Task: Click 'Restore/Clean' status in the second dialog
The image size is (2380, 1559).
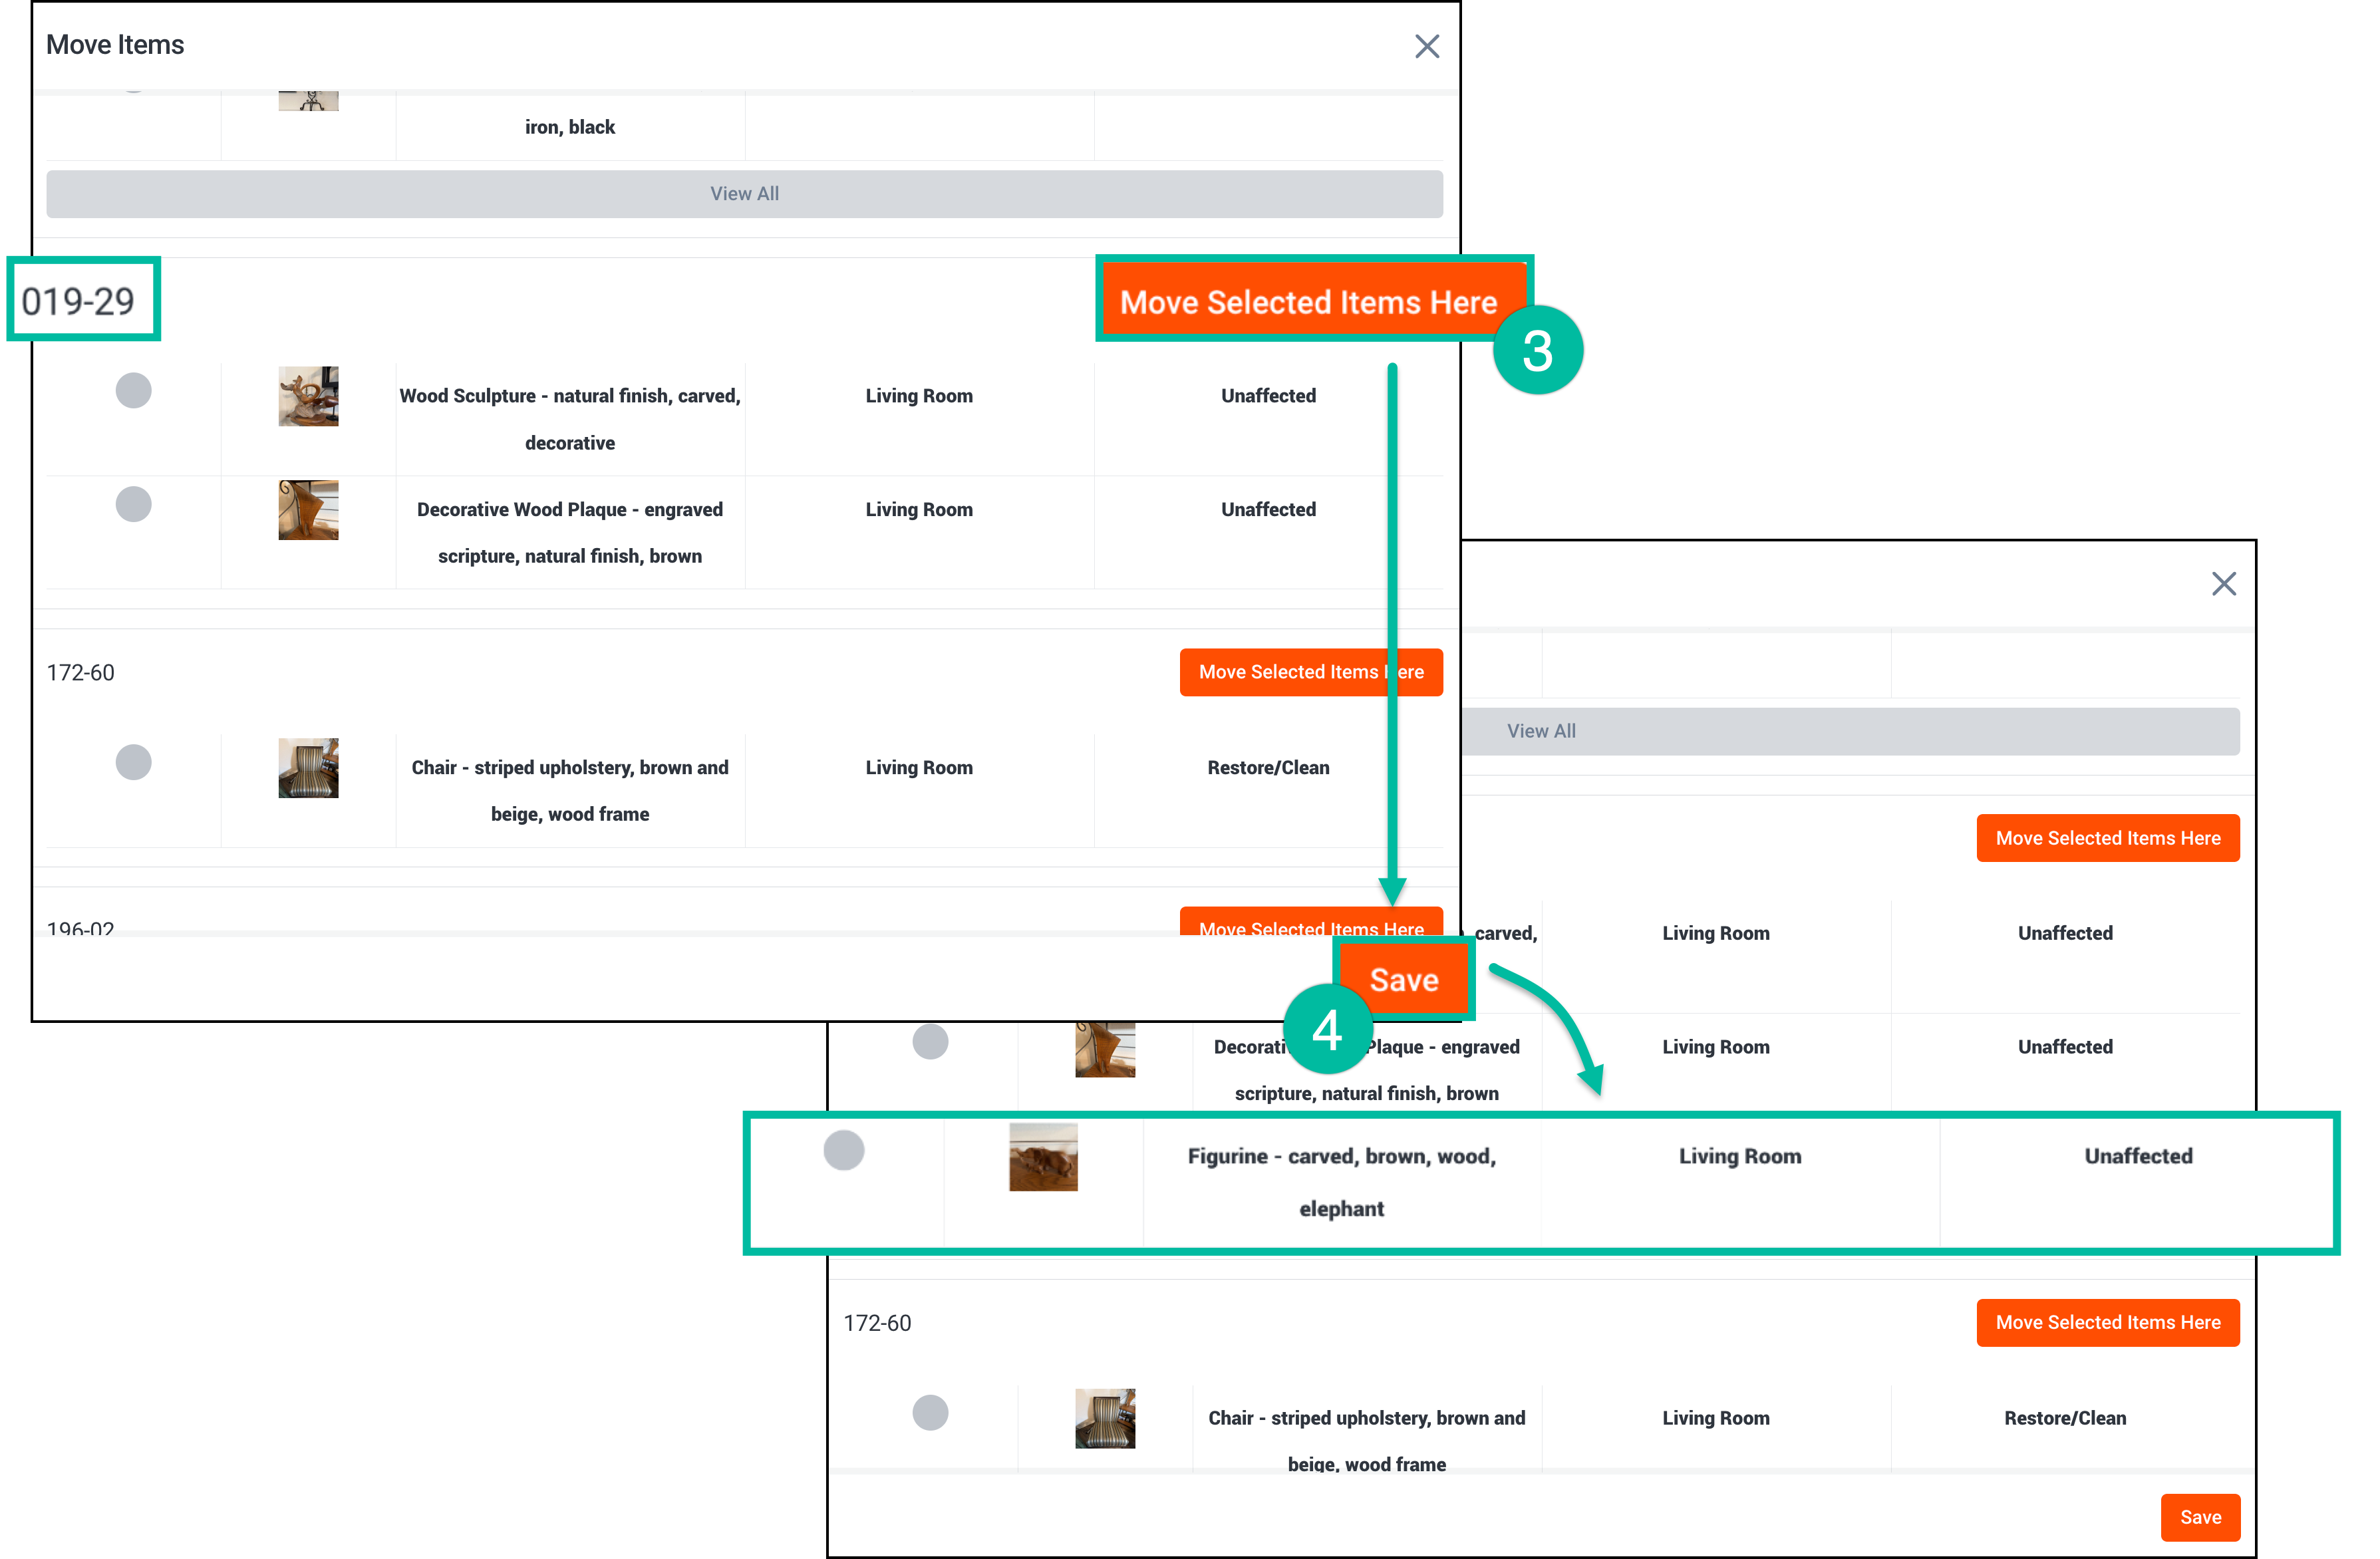Action: click(2065, 1418)
